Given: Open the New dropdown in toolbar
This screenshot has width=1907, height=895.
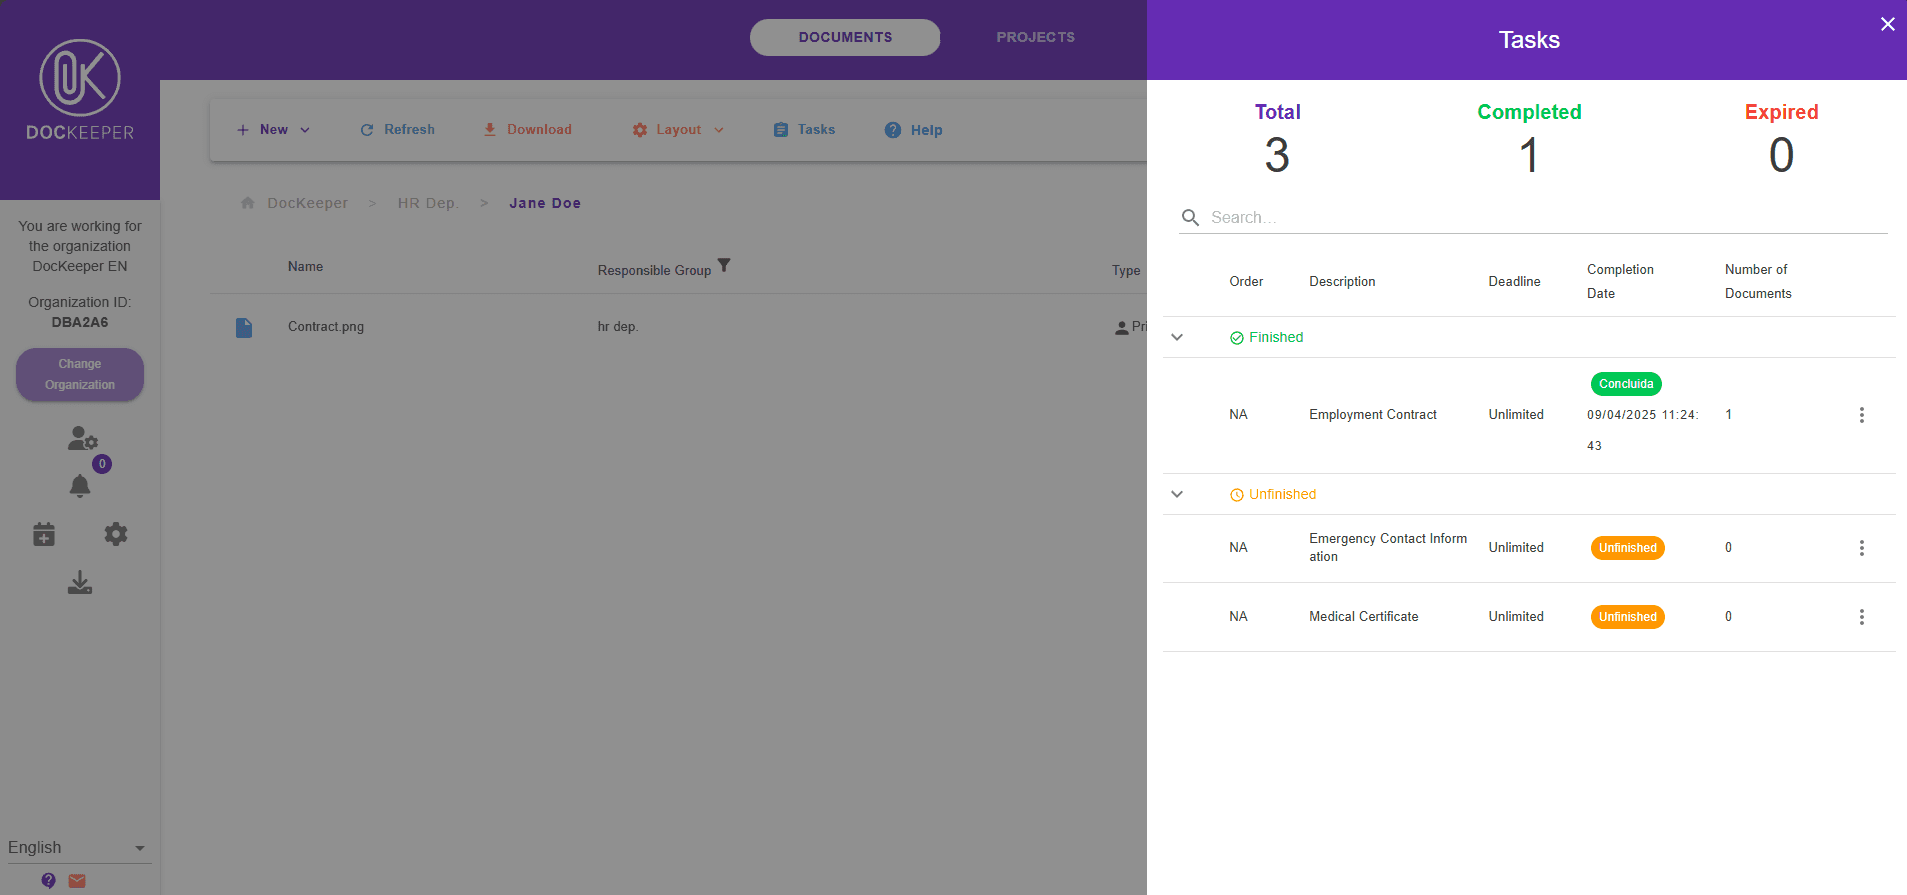Looking at the screenshot, I should 273,130.
